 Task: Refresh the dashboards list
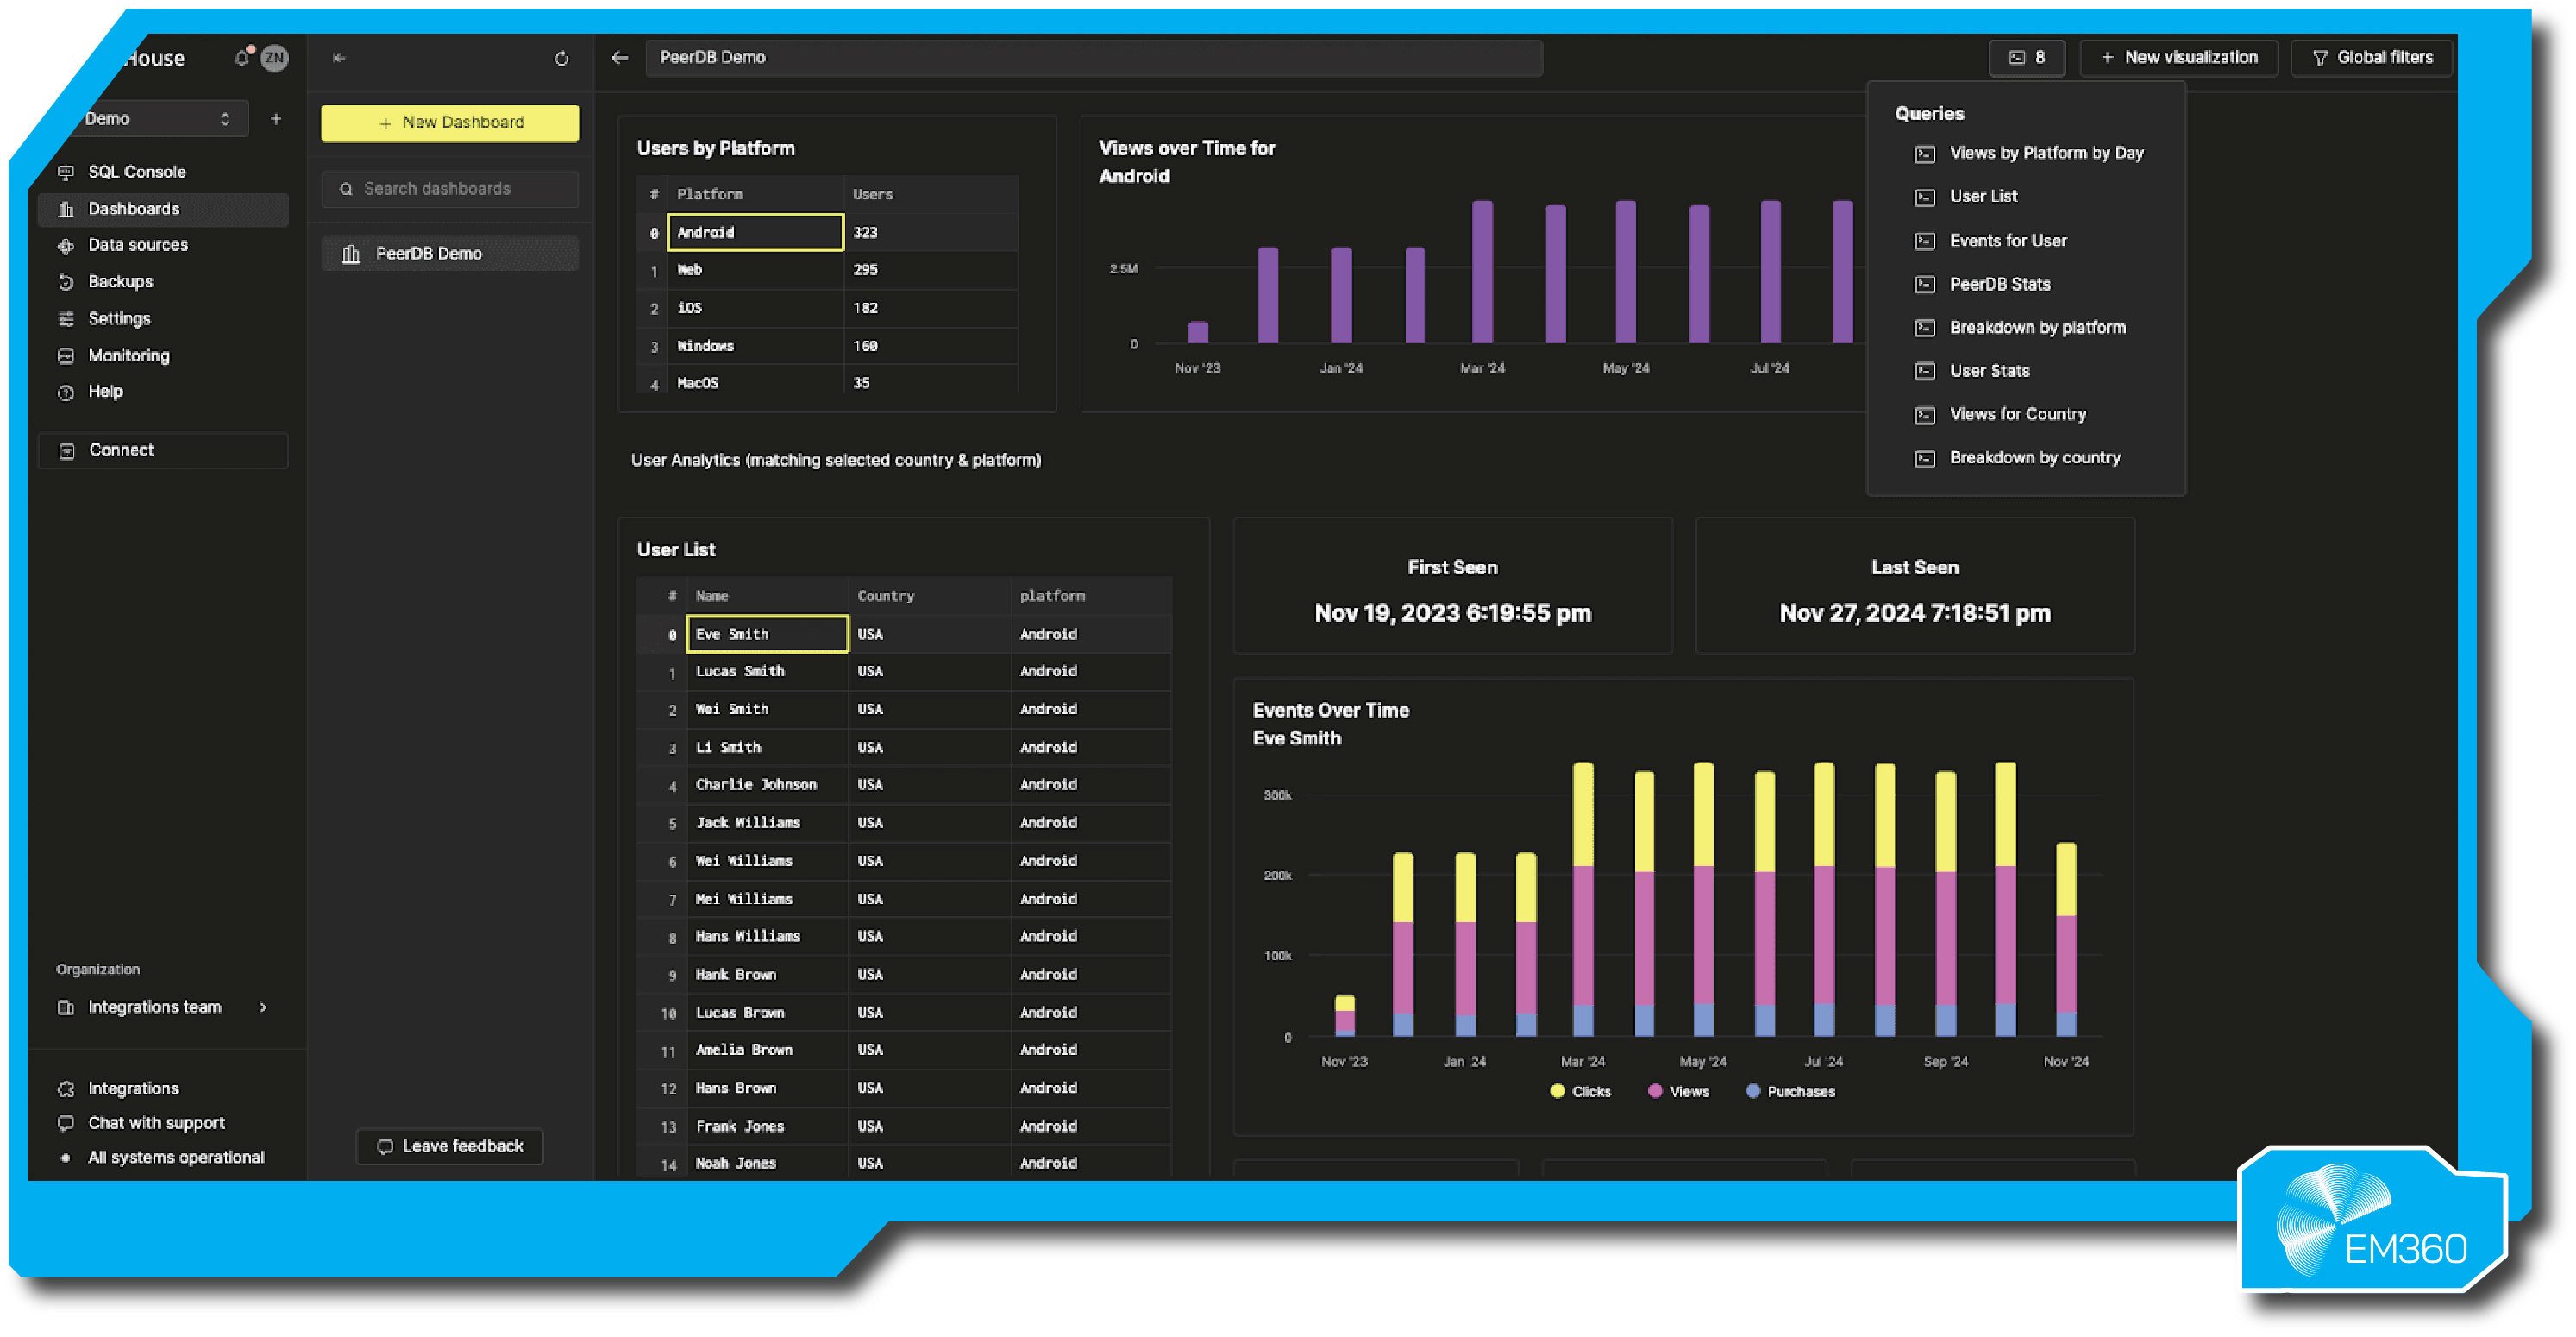click(561, 58)
